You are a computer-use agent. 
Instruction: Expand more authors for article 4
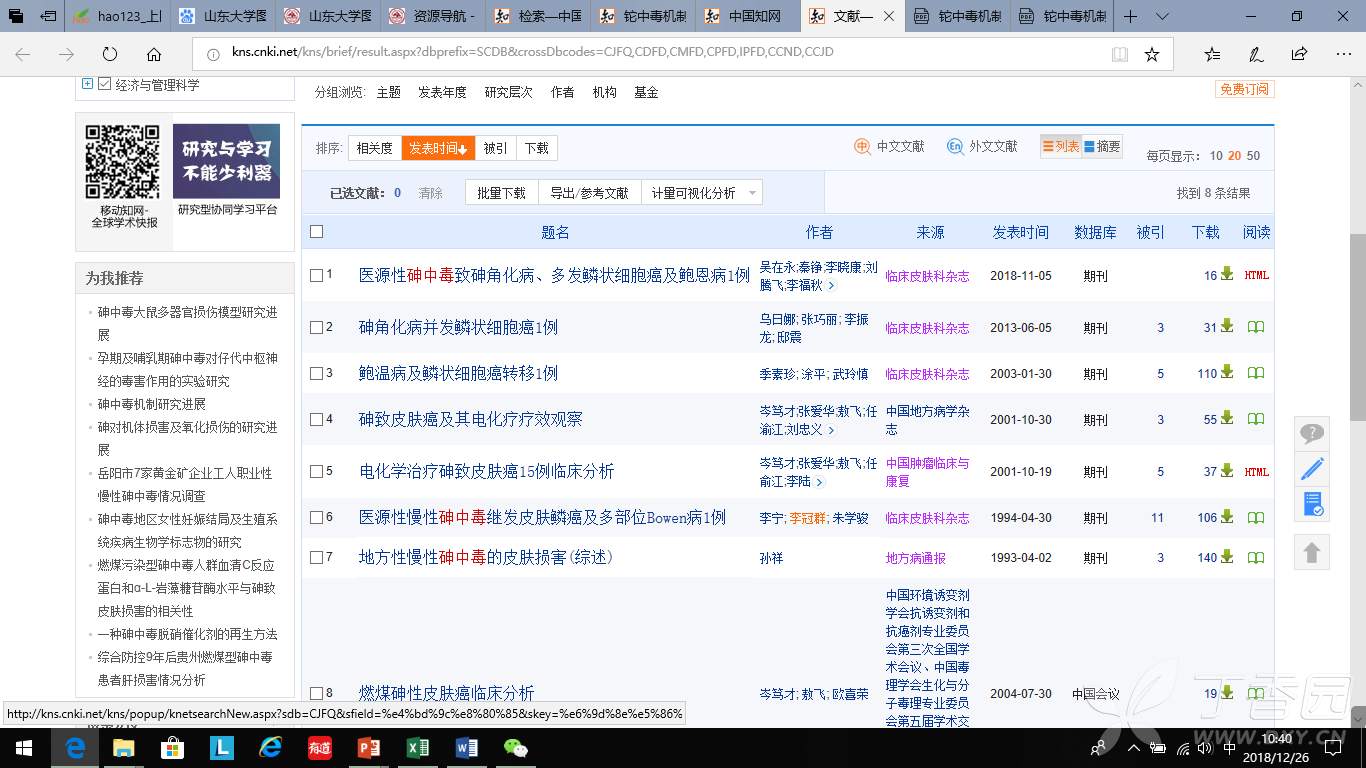[831, 430]
